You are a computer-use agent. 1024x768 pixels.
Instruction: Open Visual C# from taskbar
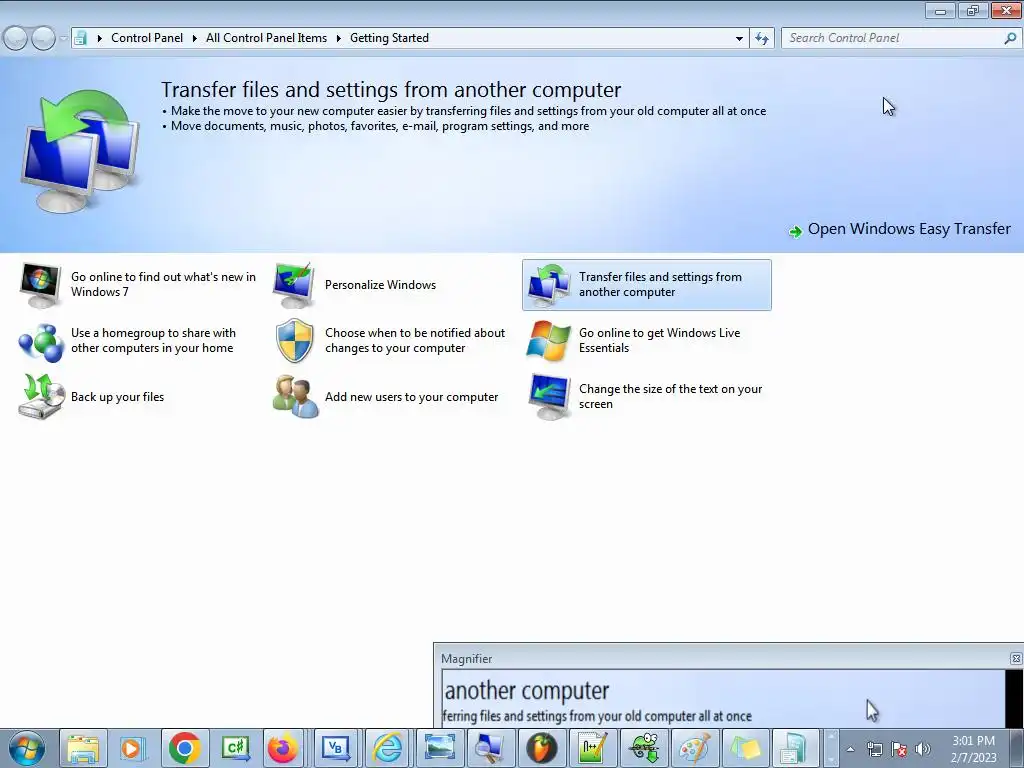(235, 748)
